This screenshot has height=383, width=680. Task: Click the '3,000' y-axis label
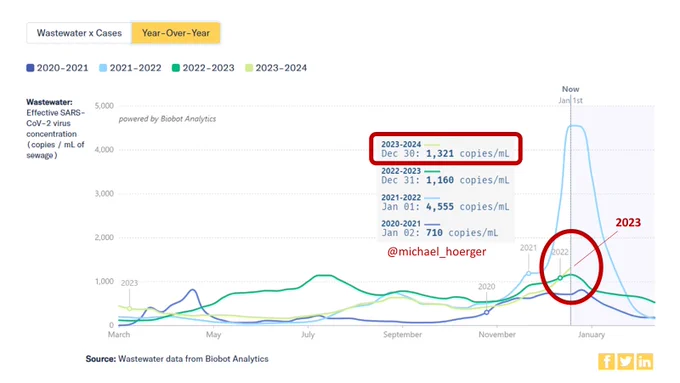point(104,193)
